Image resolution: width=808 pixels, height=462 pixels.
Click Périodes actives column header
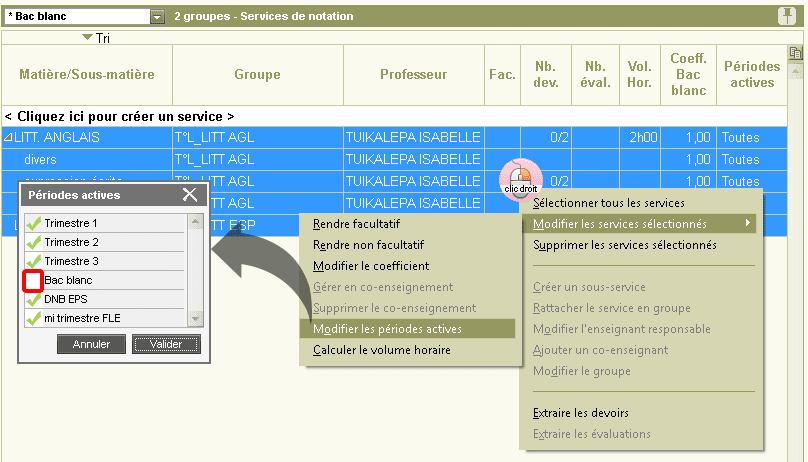click(x=752, y=75)
